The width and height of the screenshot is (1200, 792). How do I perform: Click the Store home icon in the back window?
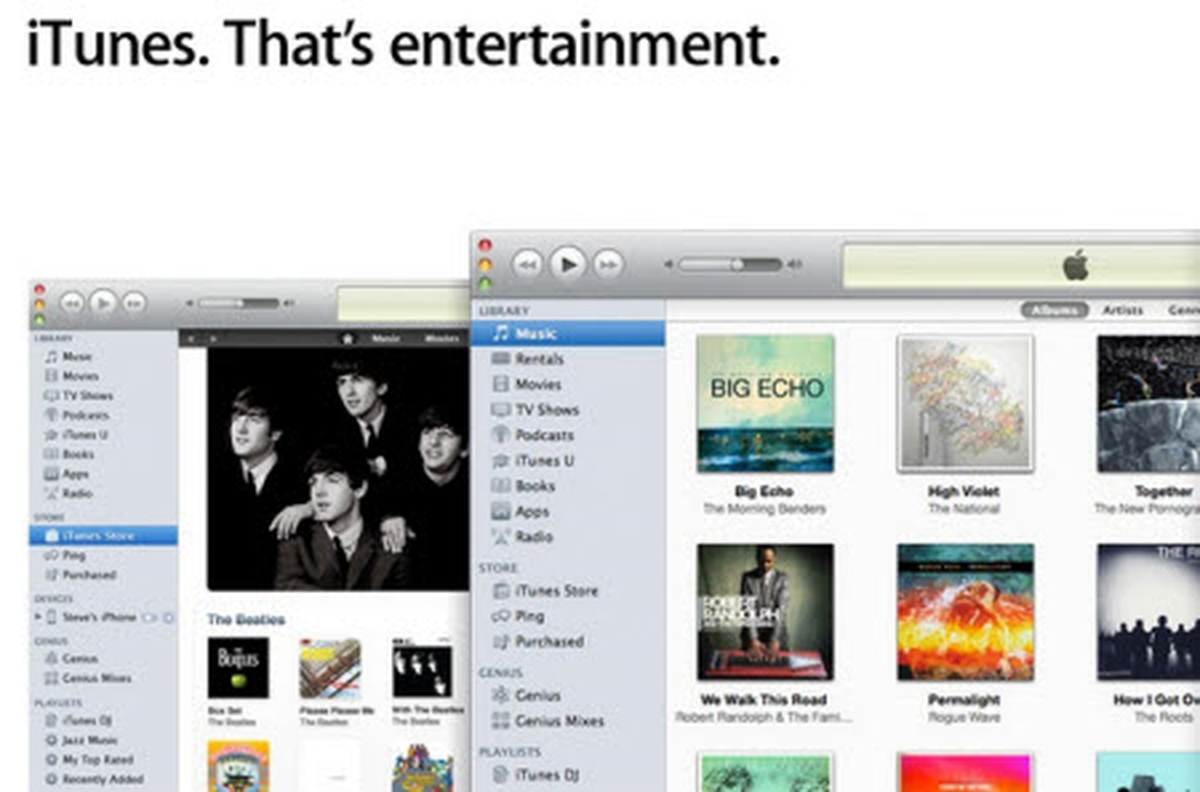(349, 338)
